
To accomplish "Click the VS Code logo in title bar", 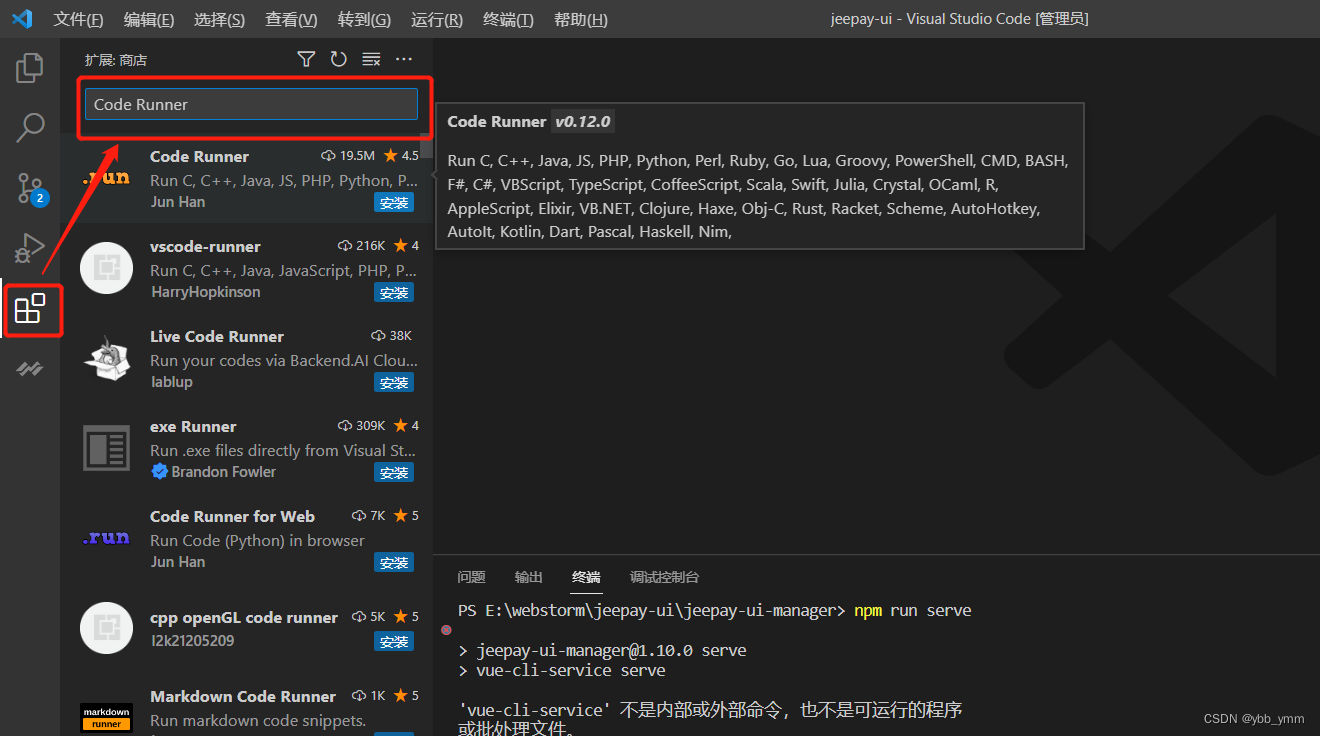I will pyautogui.click(x=22, y=19).
